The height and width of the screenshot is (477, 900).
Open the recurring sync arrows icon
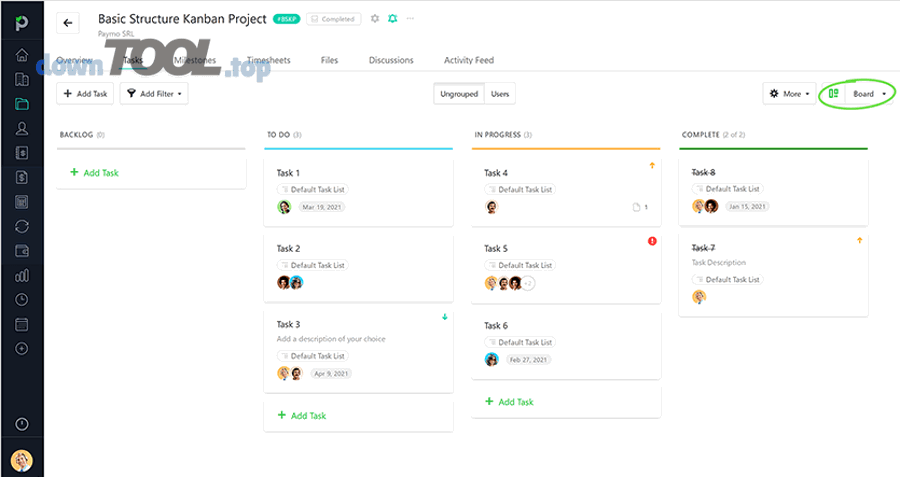(22, 226)
